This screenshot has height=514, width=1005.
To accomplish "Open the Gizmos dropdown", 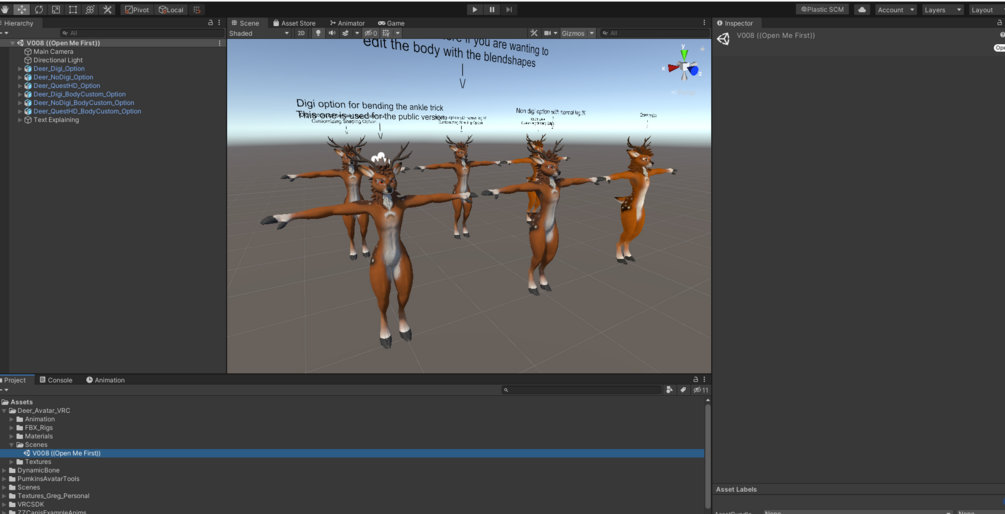I will [577, 33].
